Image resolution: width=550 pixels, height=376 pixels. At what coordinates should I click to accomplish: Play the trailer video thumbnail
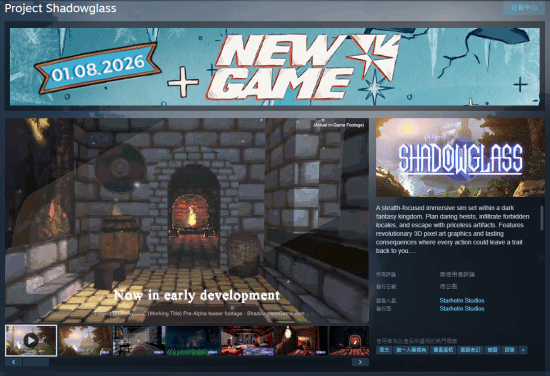click(31, 340)
